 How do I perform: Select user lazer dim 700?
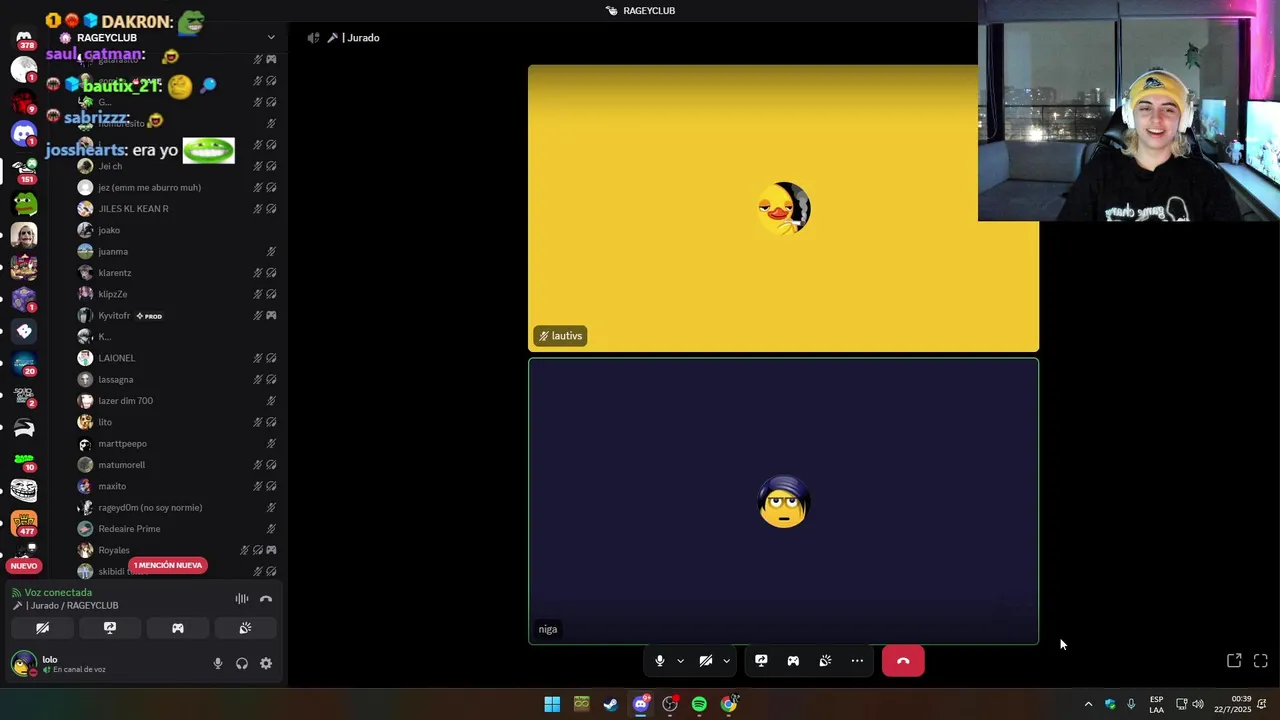point(125,401)
